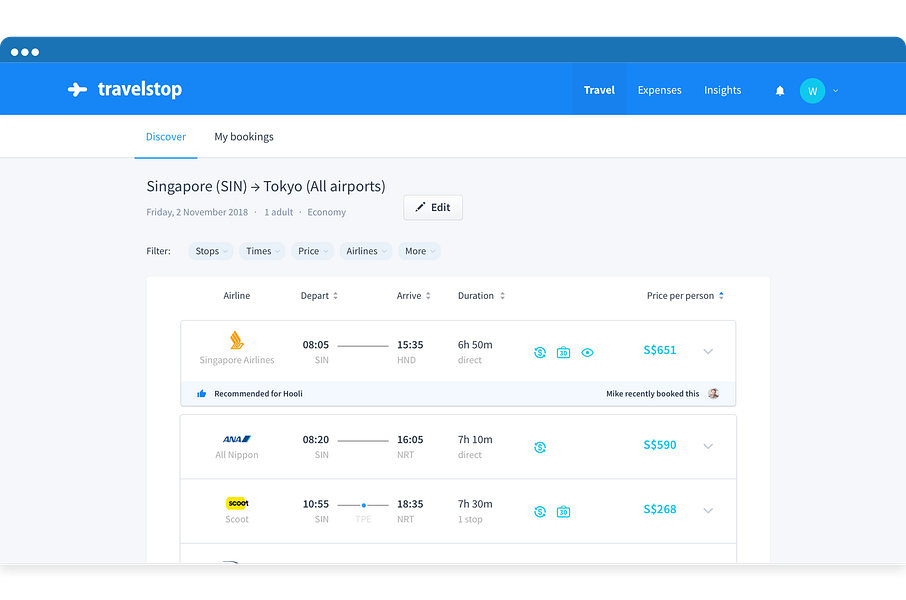Click the Recommended for Hooli thumbs-up icon

pyautogui.click(x=202, y=394)
